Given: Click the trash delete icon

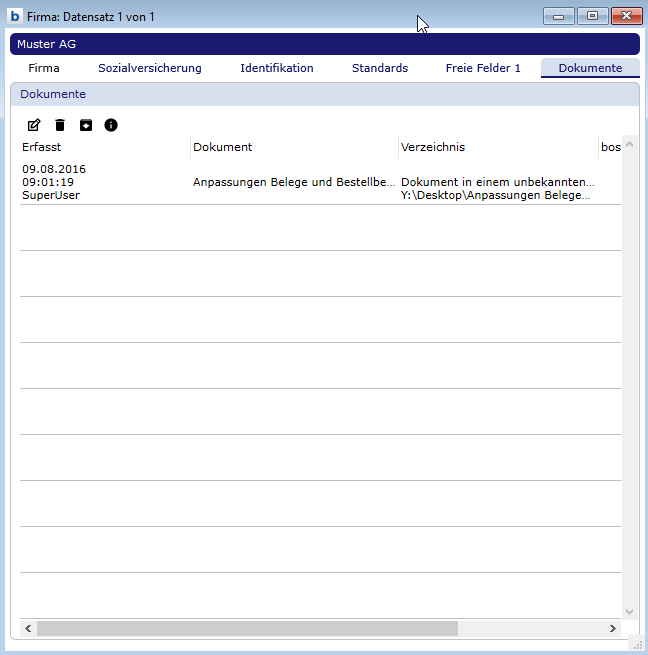Looking at the screenshot, I should (x=60, y=125).
